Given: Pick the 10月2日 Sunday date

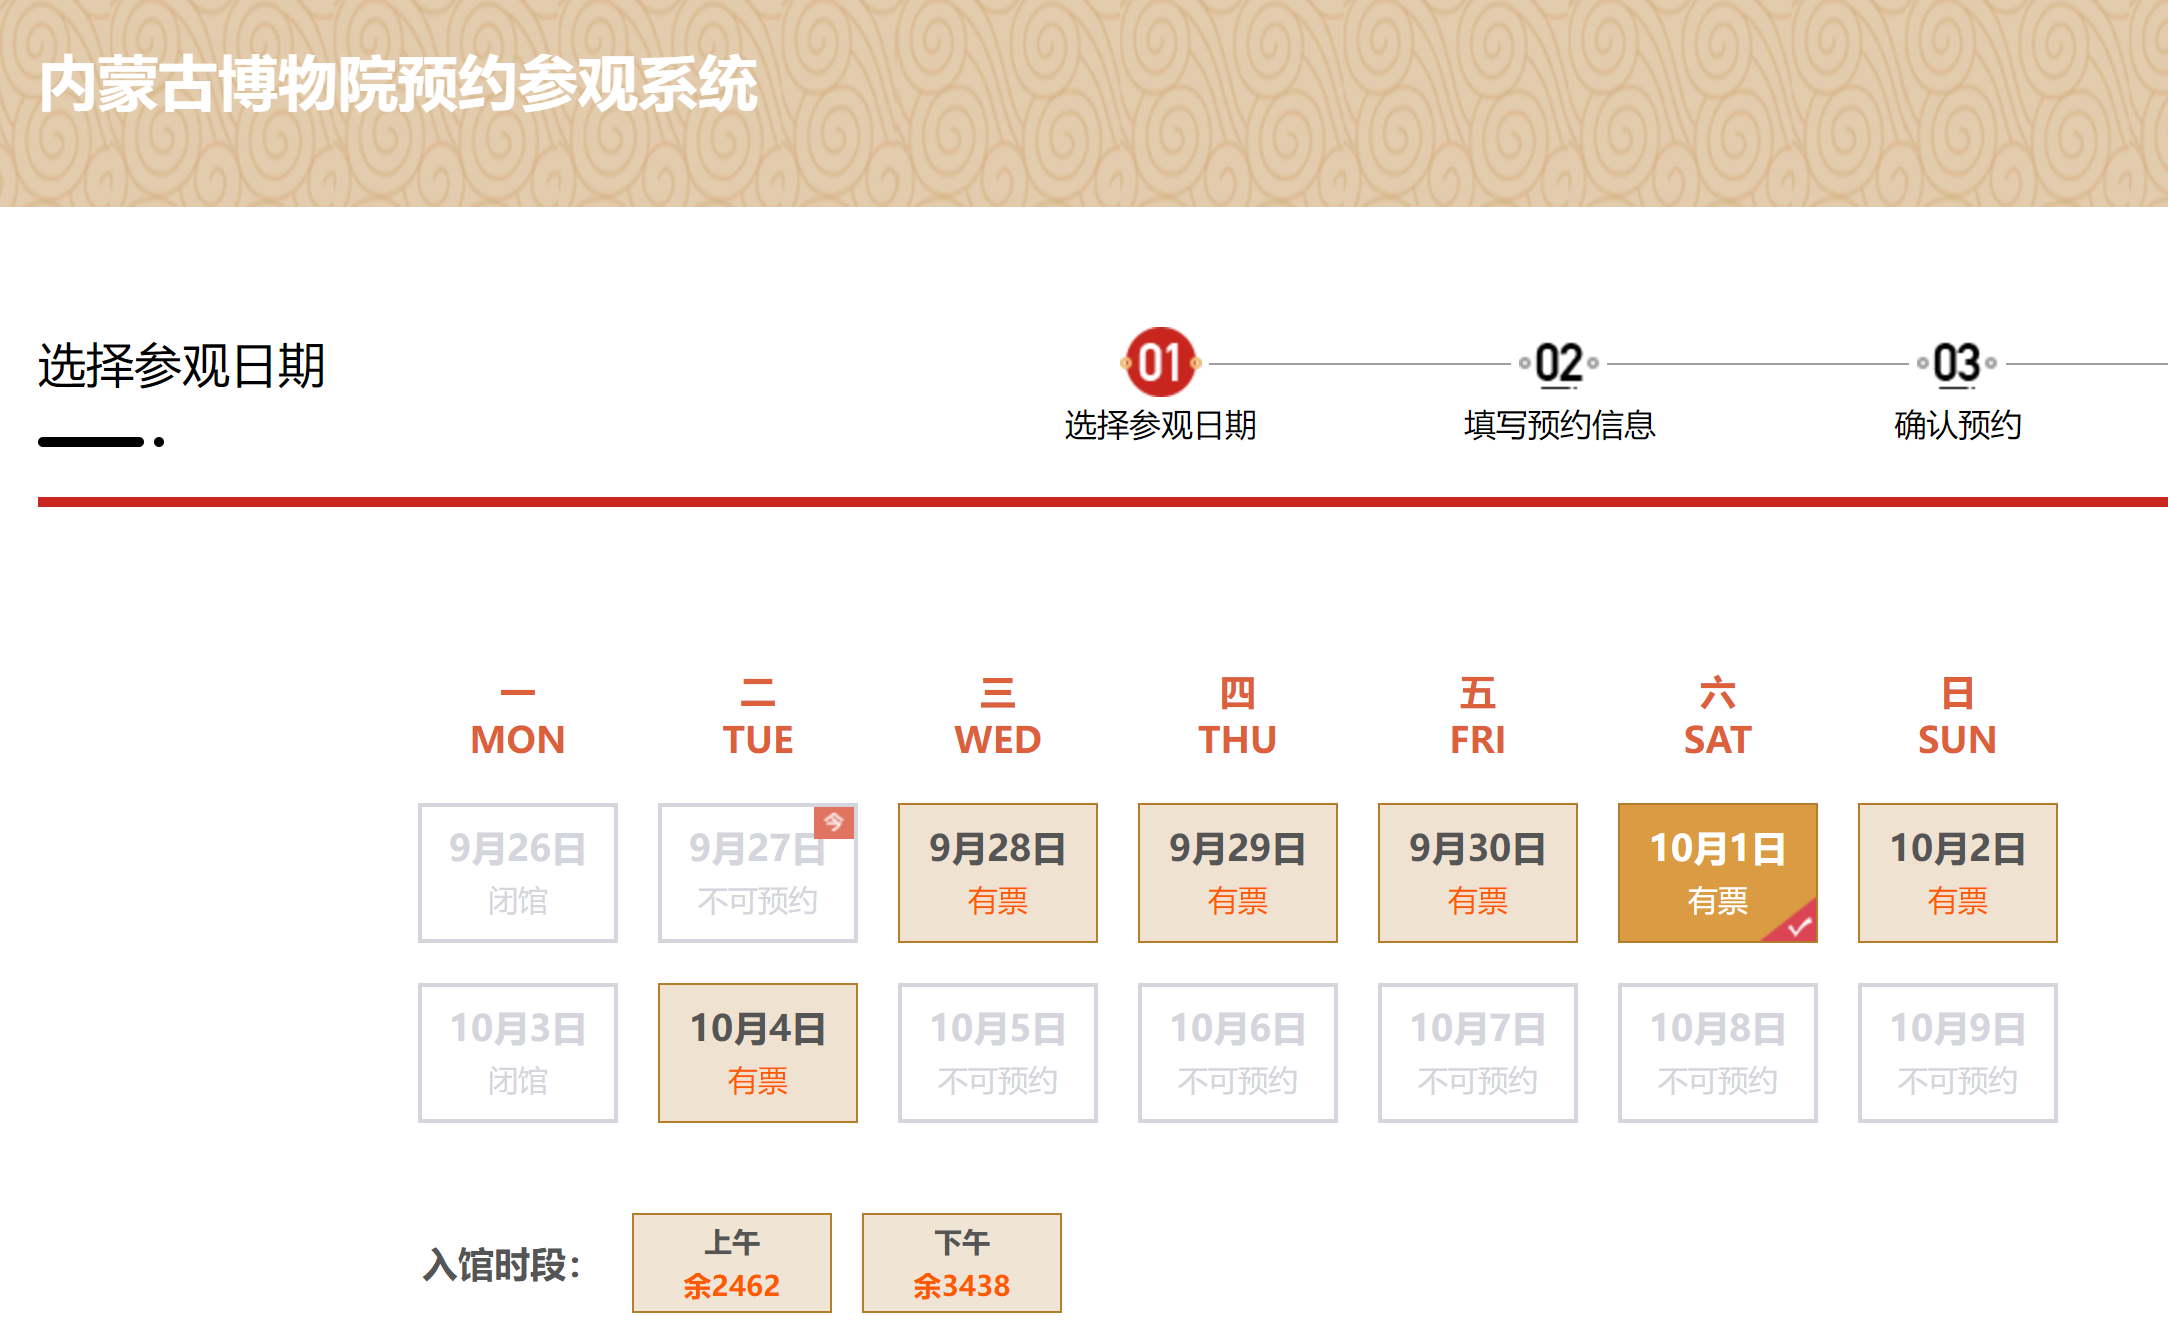Looking at the screenshot, I should point(1957,872).
